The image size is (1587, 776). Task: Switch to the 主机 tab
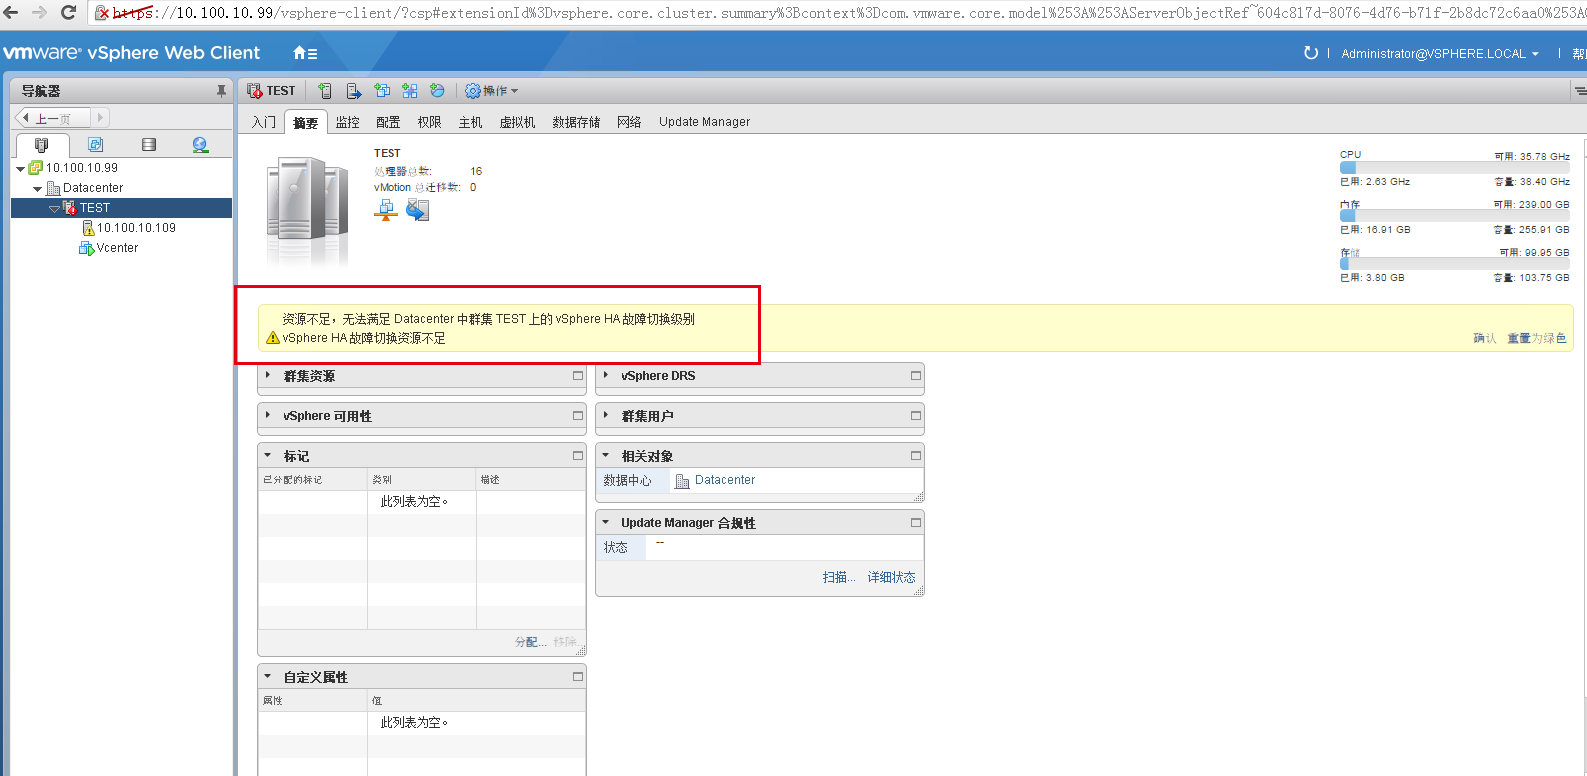pos(470,122)
